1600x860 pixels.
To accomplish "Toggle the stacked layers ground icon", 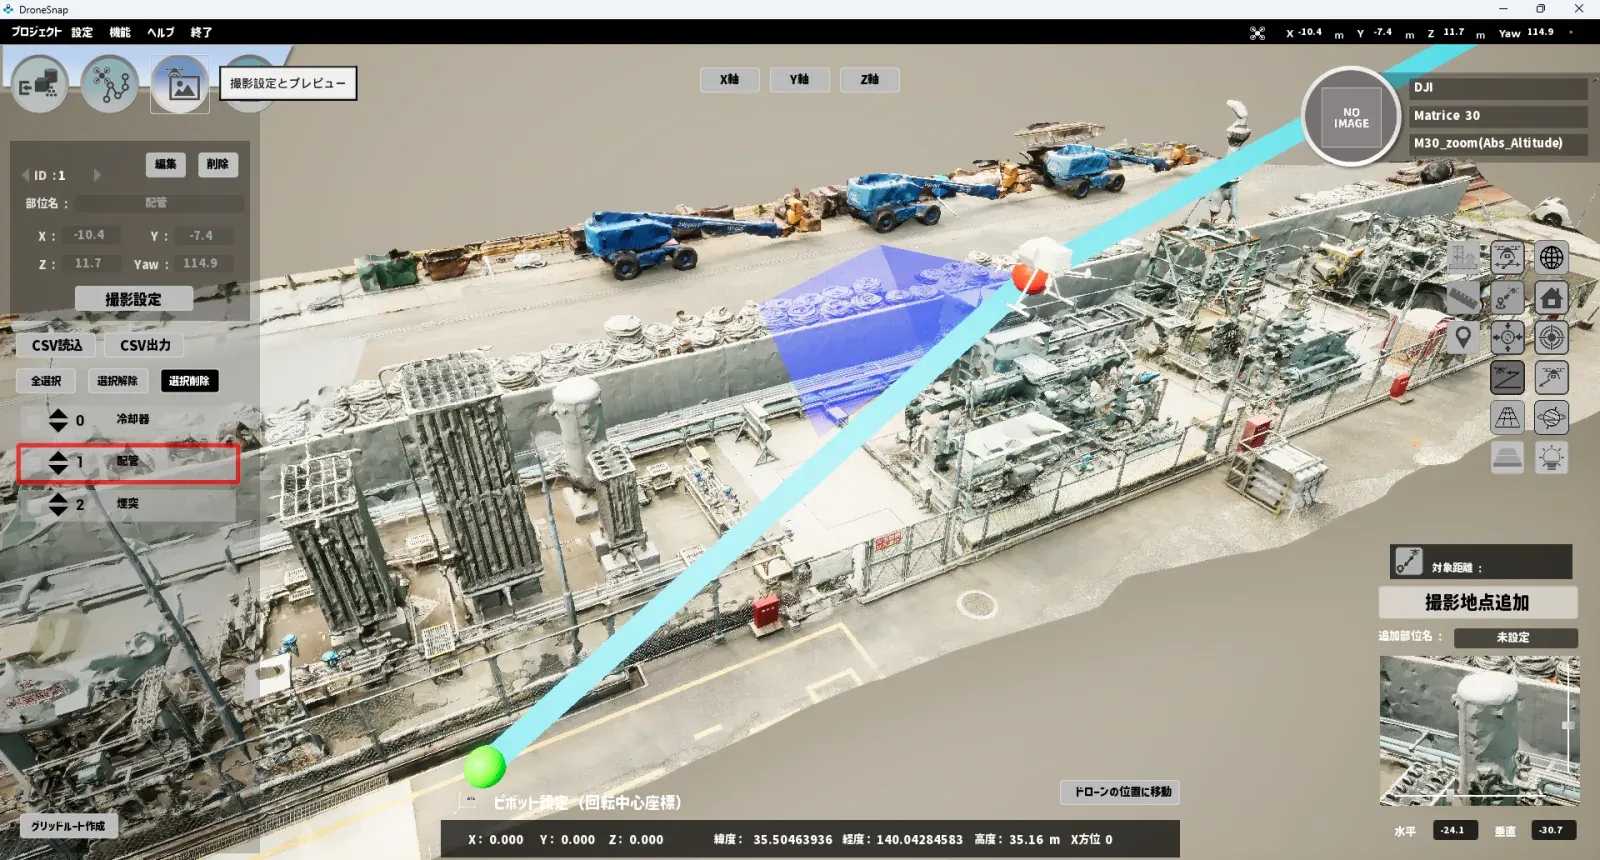I will click(1507, 458).
